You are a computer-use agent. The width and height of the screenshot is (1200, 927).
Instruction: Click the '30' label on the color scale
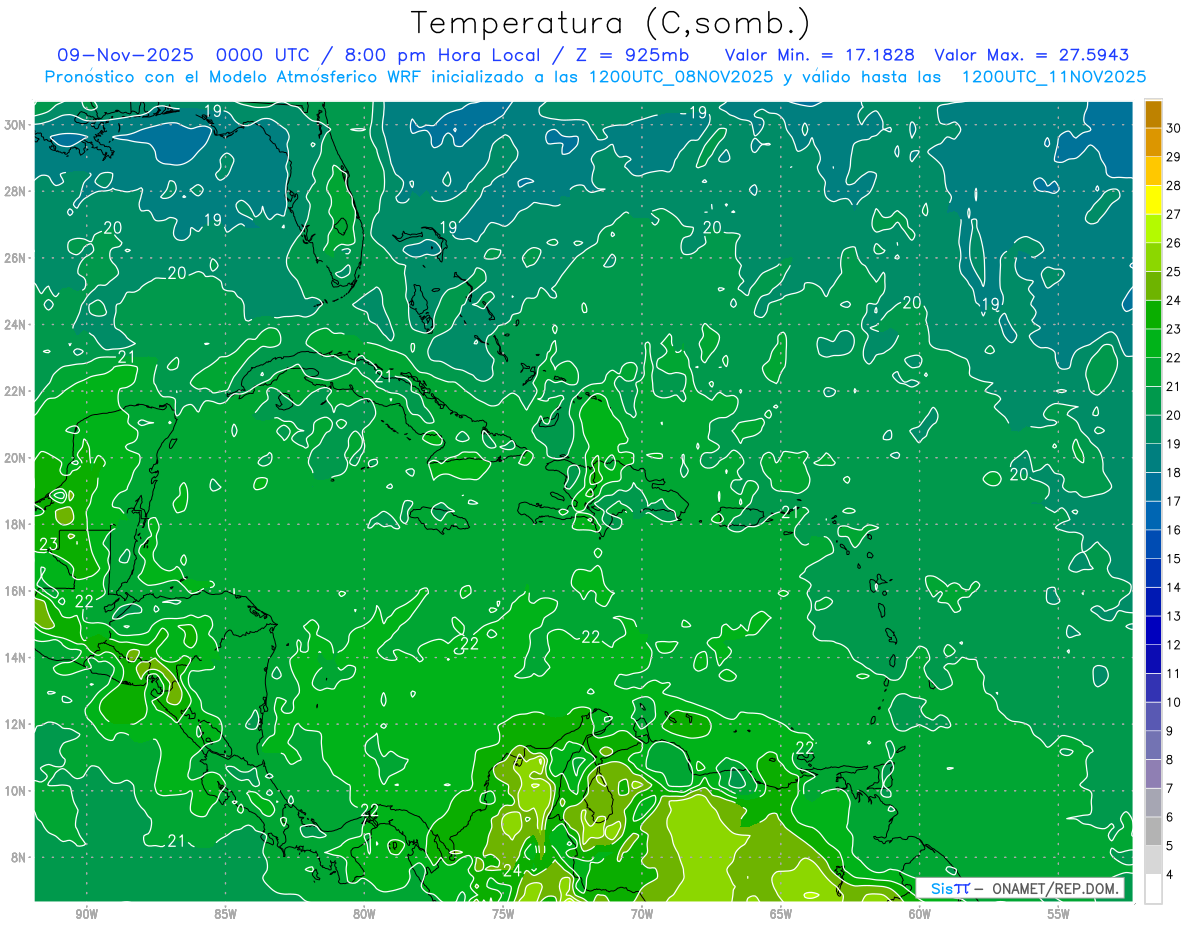(1174, 128)
